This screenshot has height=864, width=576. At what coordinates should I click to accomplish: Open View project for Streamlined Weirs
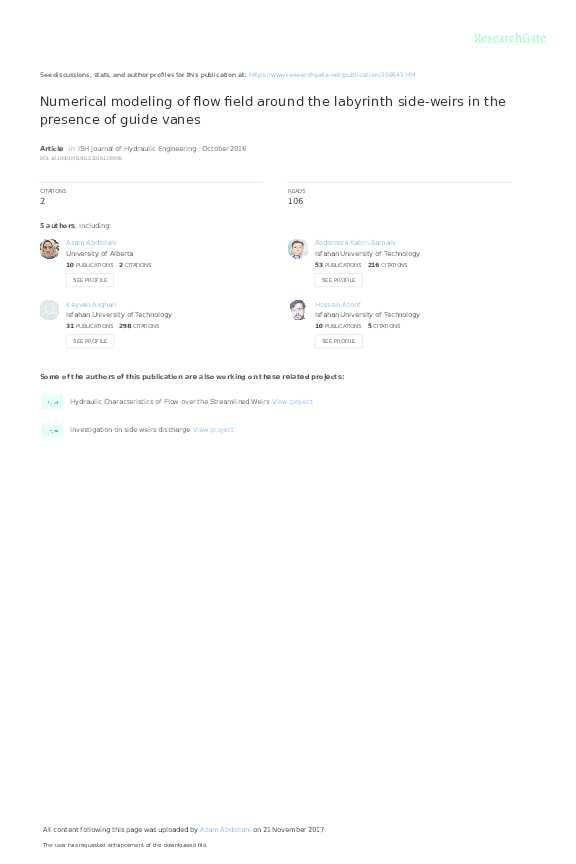[292, 402]
